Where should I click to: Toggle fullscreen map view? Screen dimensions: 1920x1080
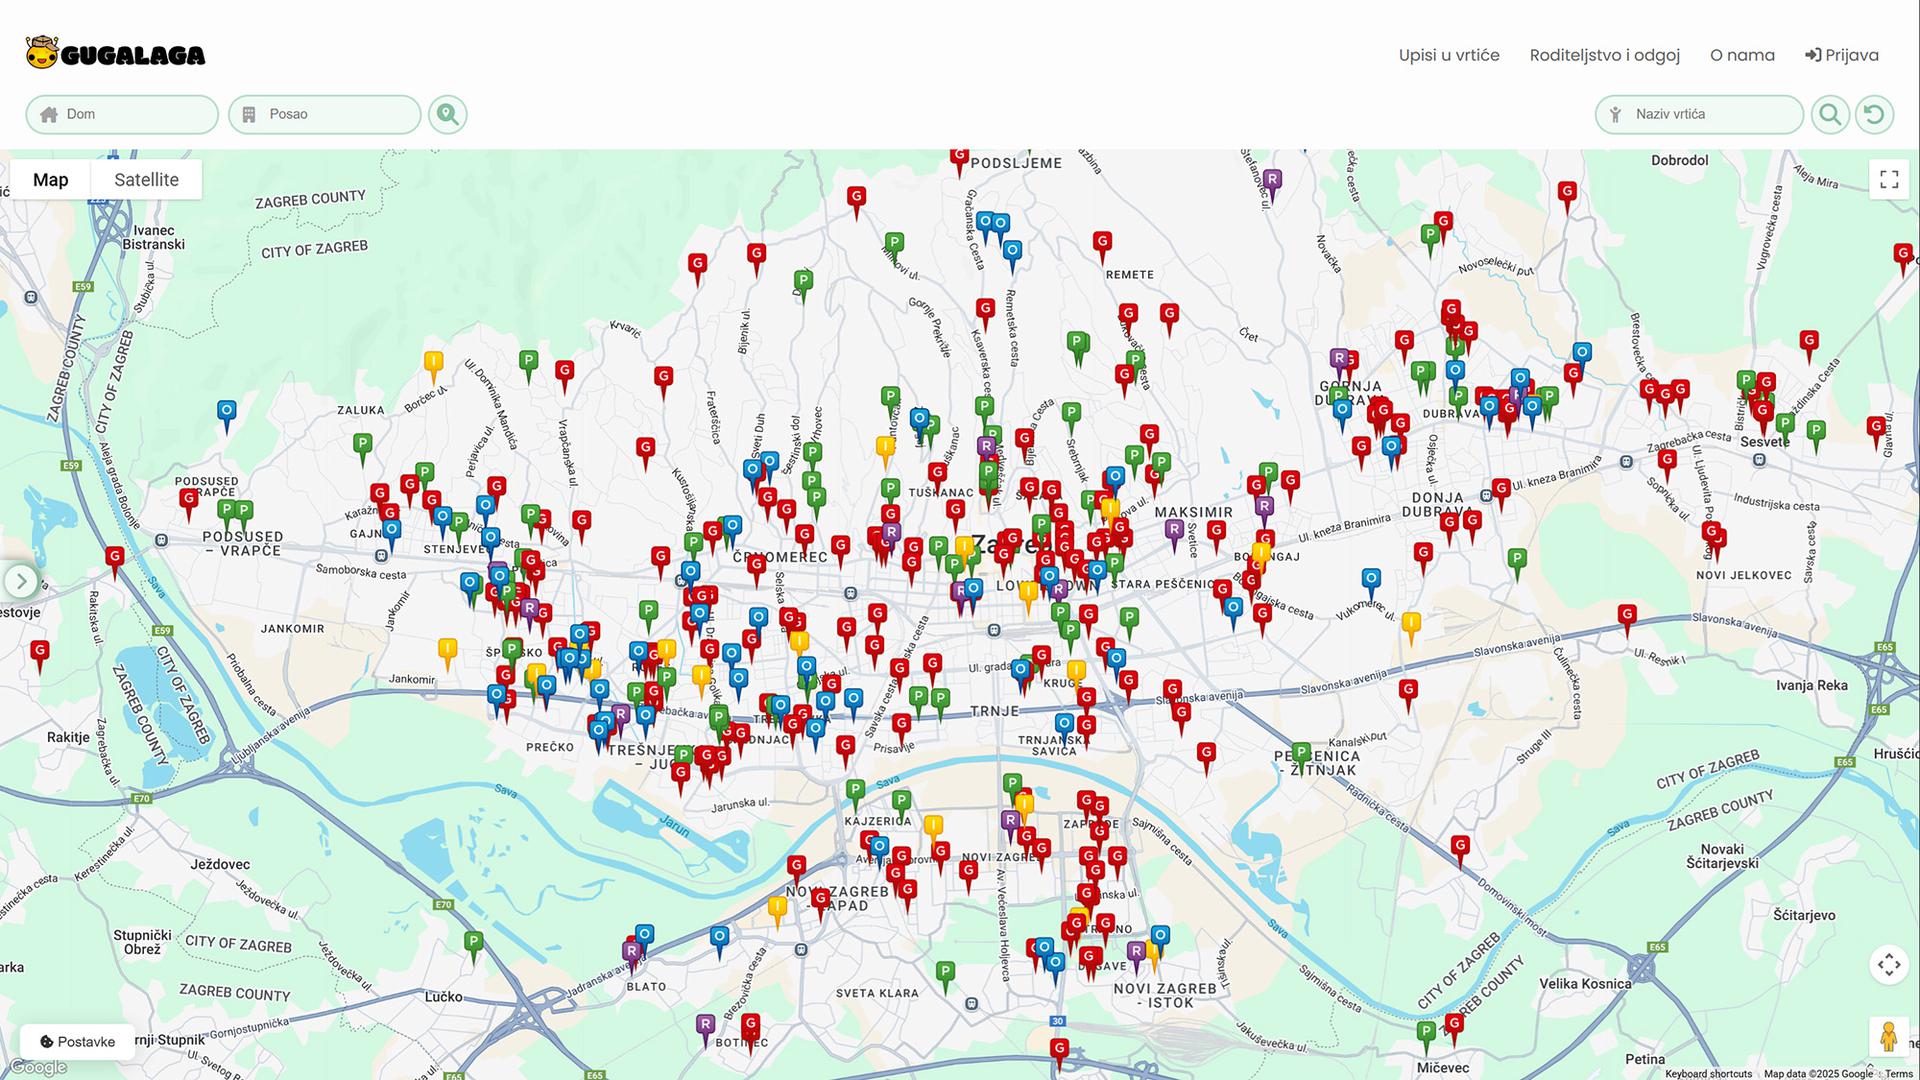click(1889, 179)
